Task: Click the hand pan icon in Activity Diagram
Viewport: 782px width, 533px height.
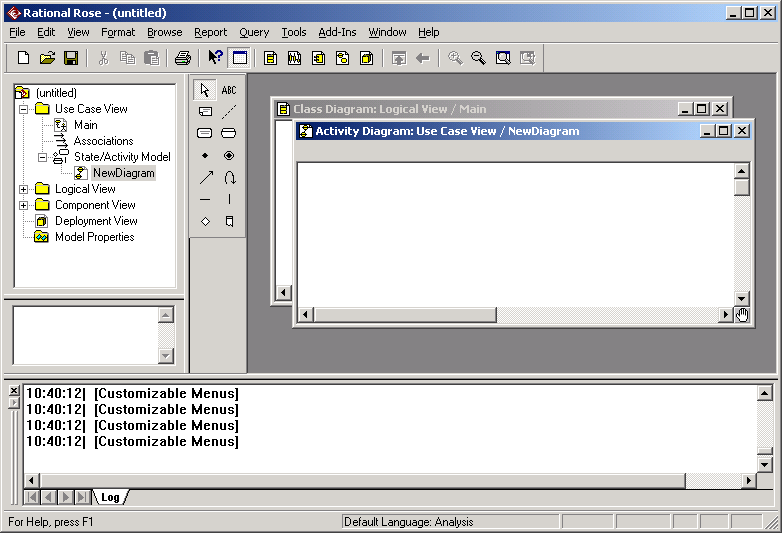Action: click(742, 315)
